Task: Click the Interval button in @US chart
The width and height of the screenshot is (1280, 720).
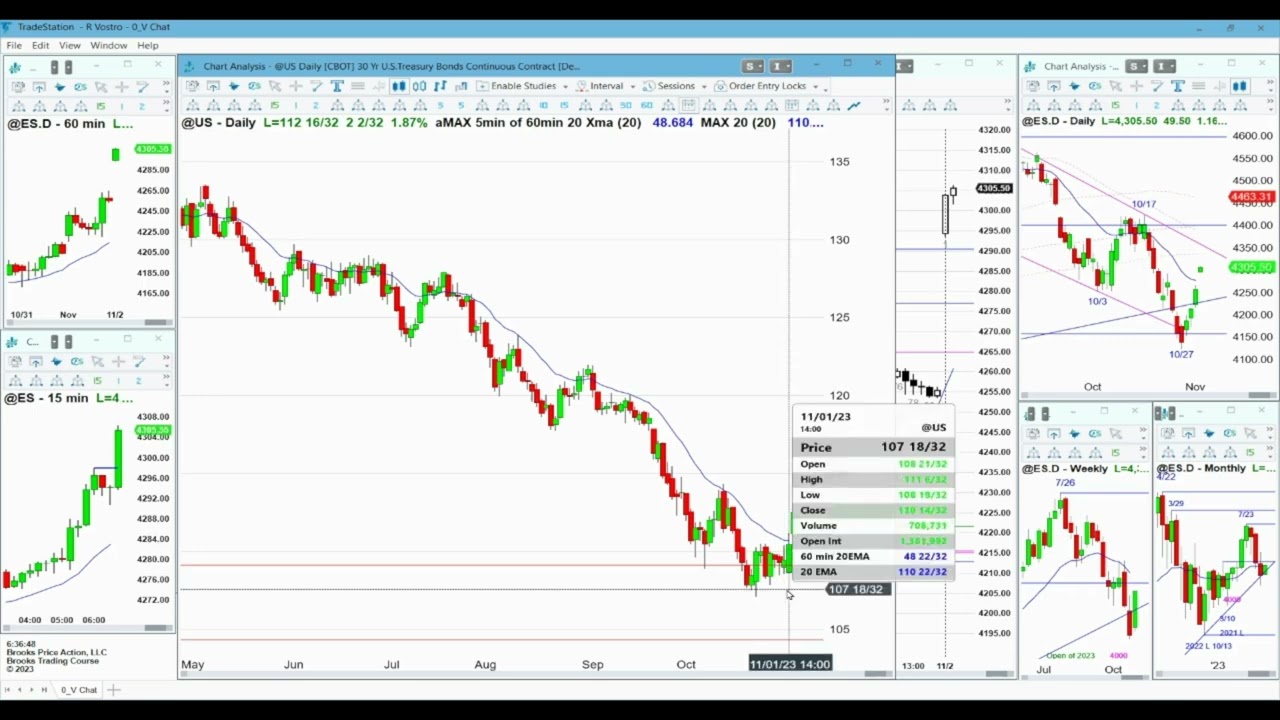Action: (598, 86)
